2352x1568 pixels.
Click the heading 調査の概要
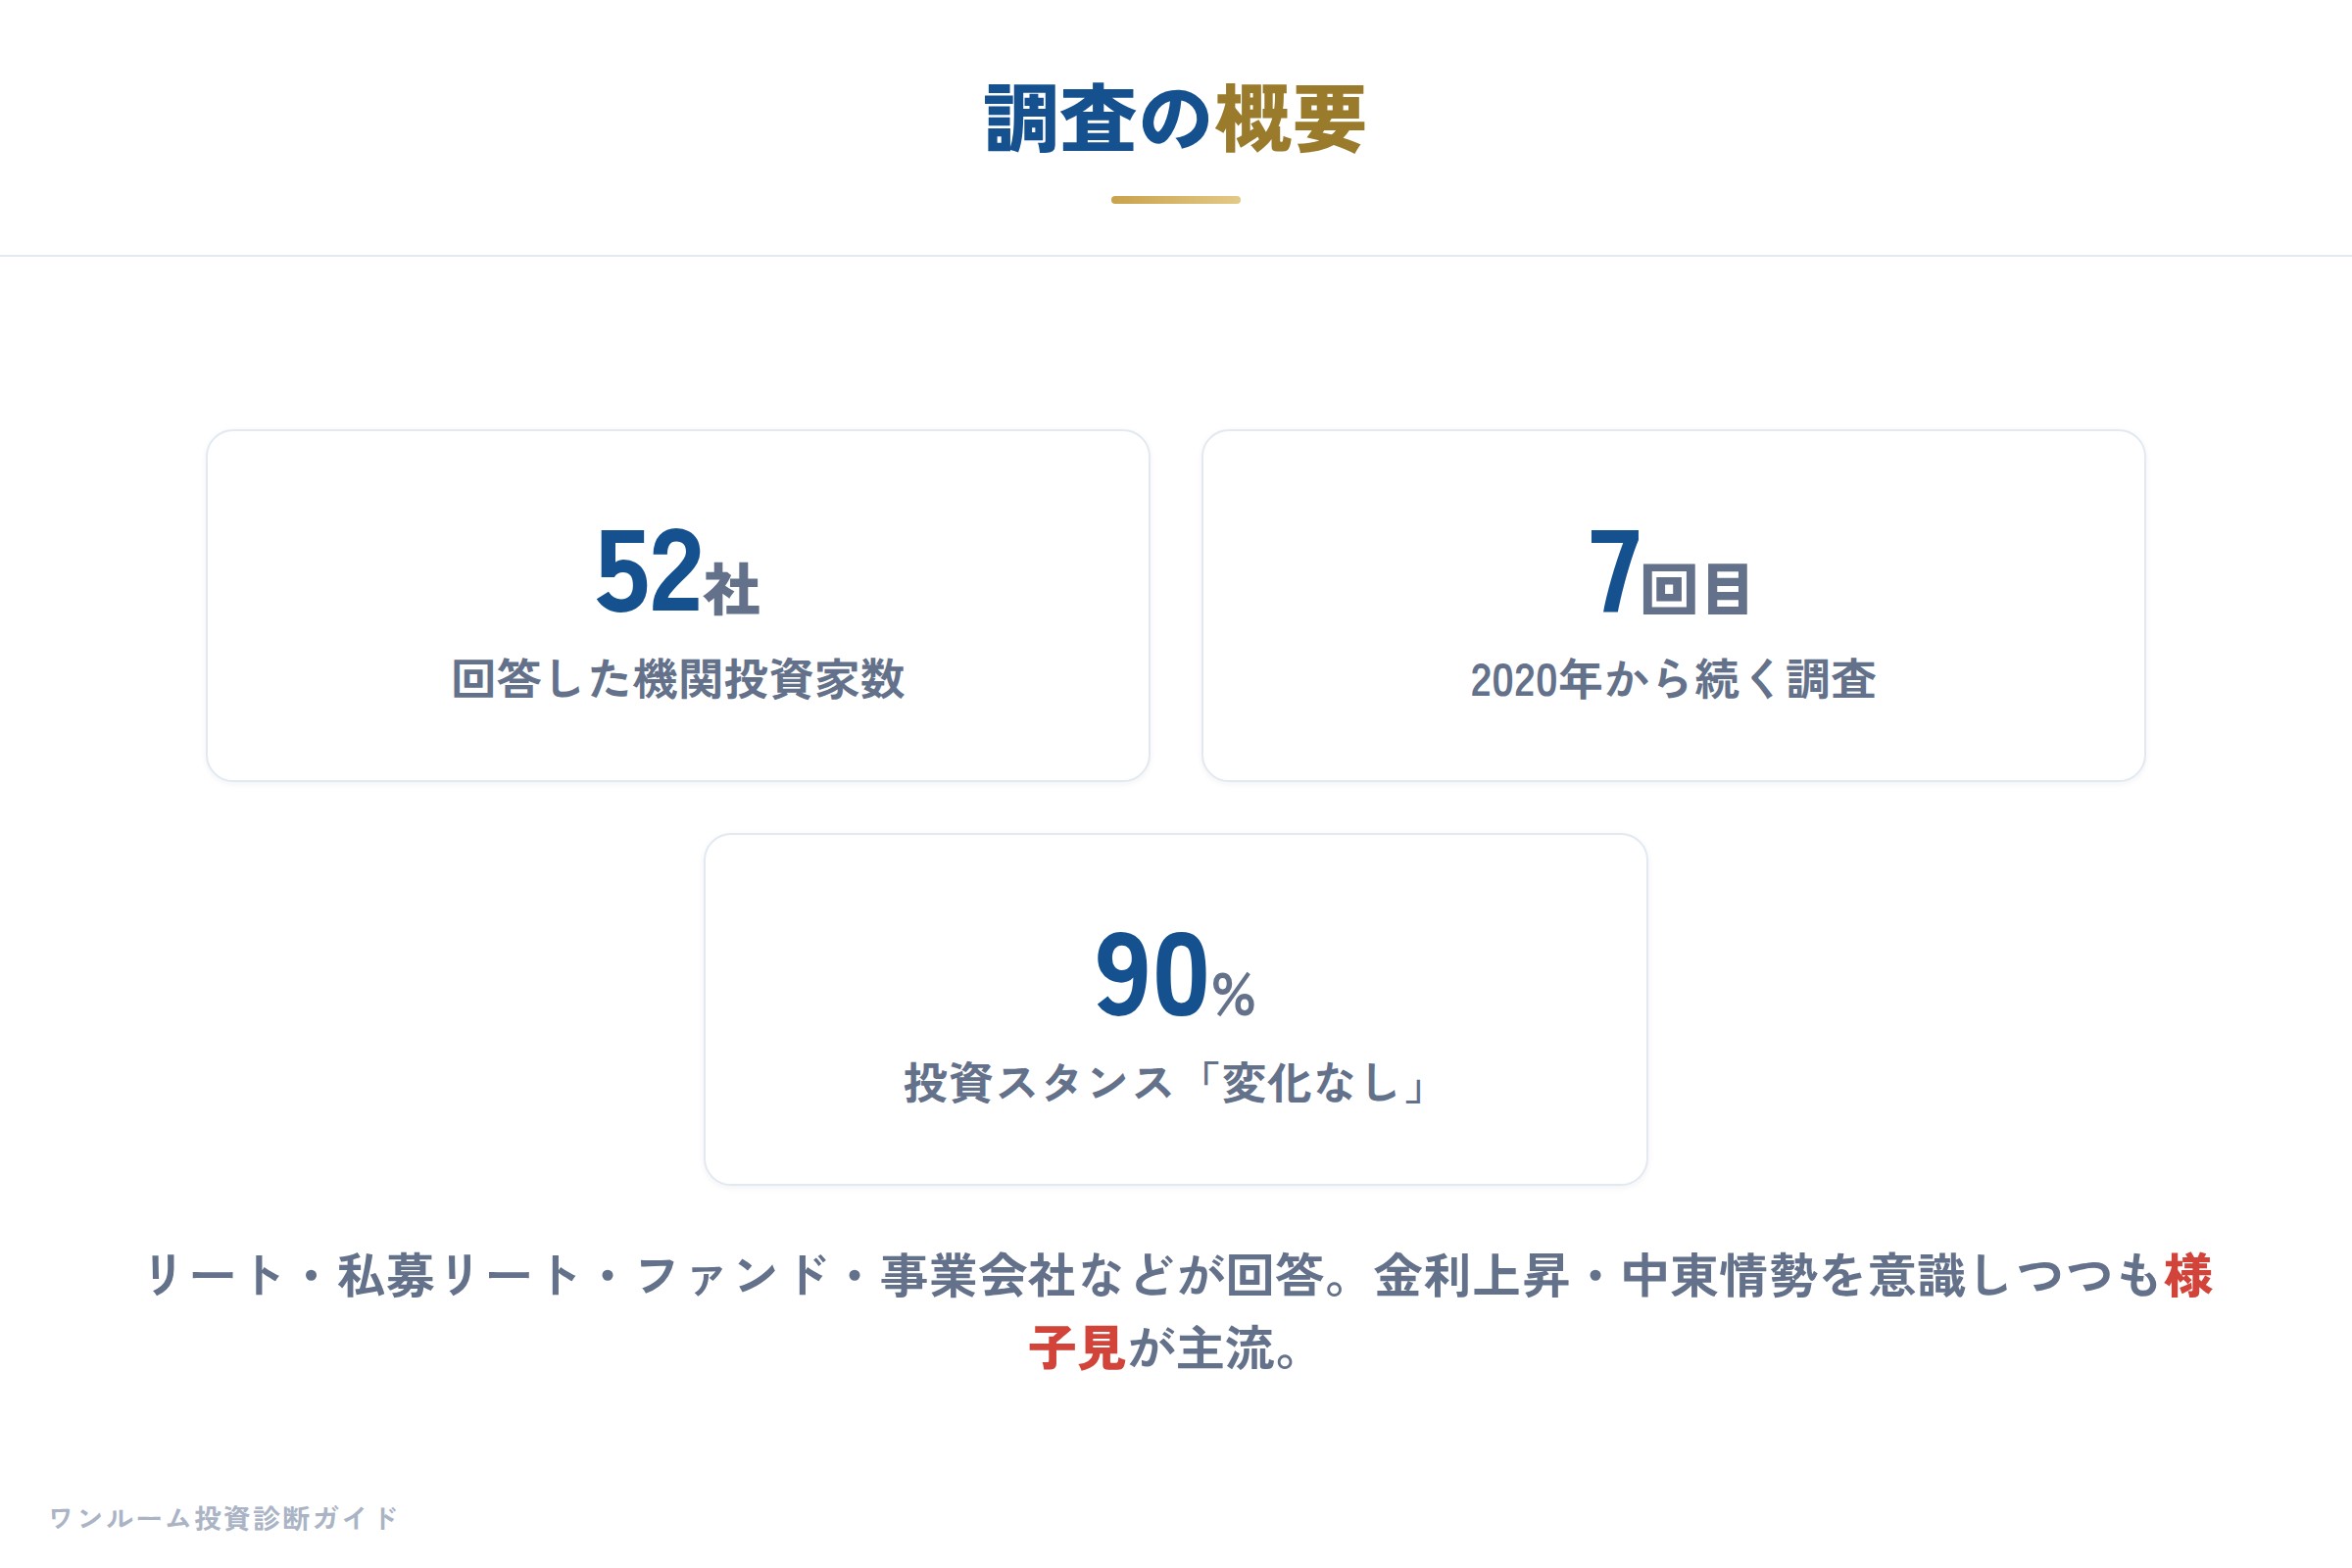[1175, 120]
